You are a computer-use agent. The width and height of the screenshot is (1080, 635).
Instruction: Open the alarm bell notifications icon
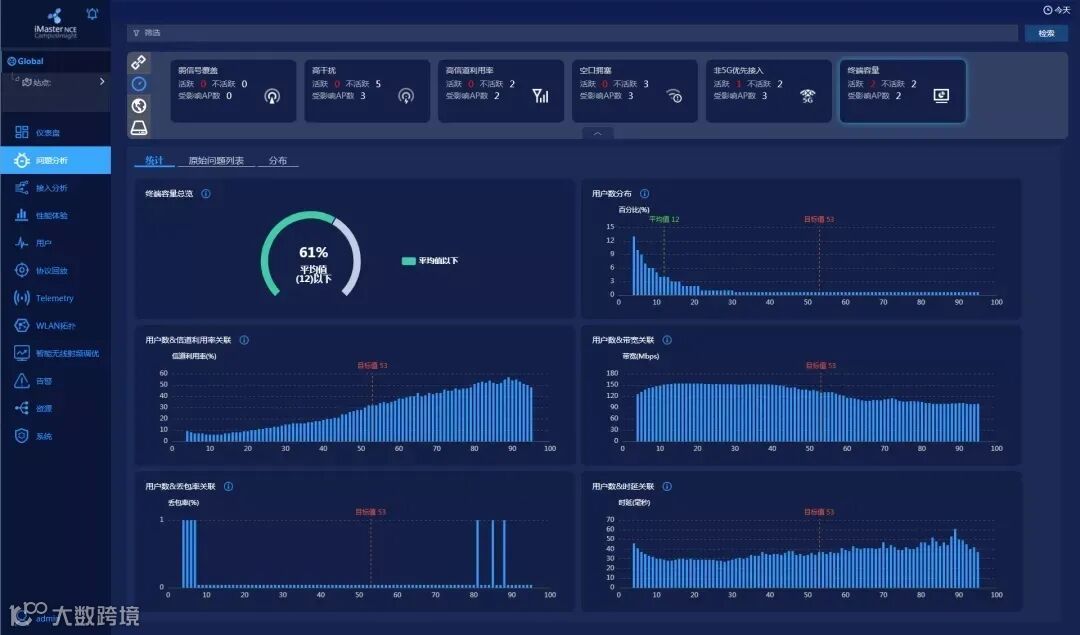point(92,14)
